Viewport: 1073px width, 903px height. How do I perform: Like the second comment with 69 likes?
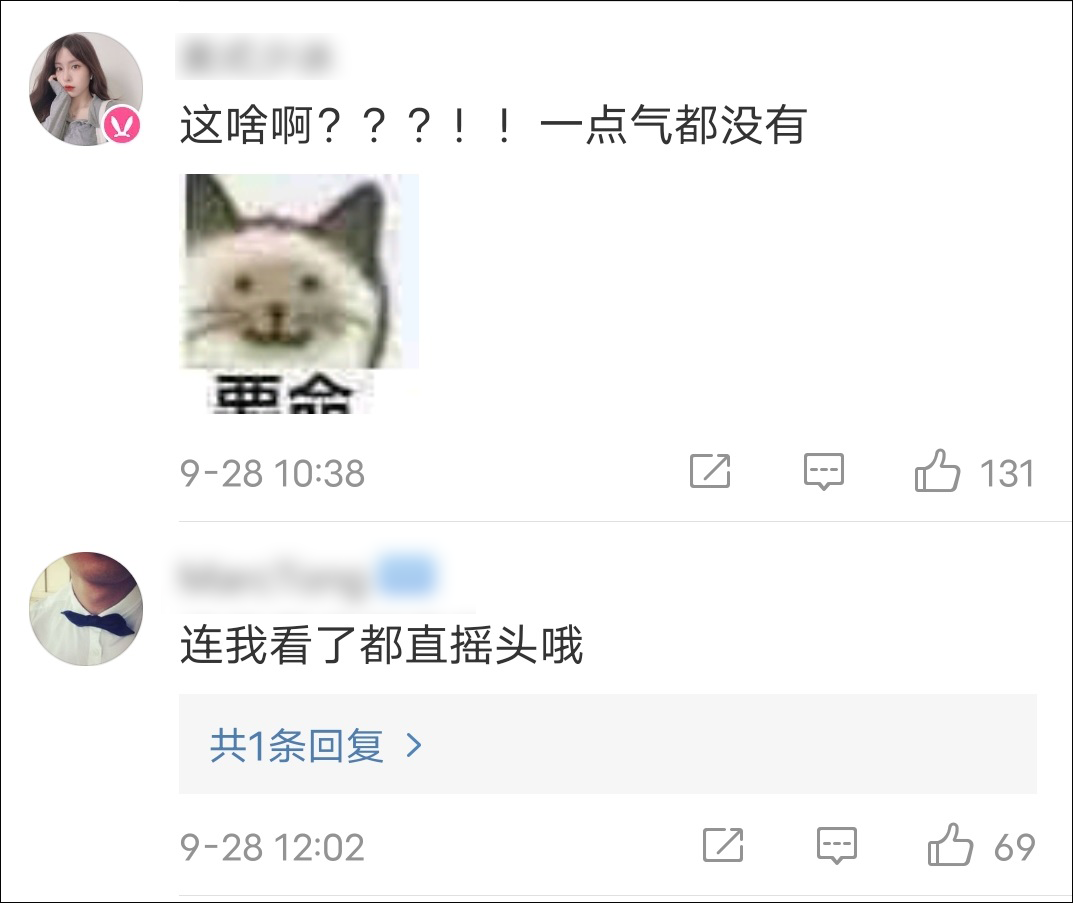click(x=950, y=845)
